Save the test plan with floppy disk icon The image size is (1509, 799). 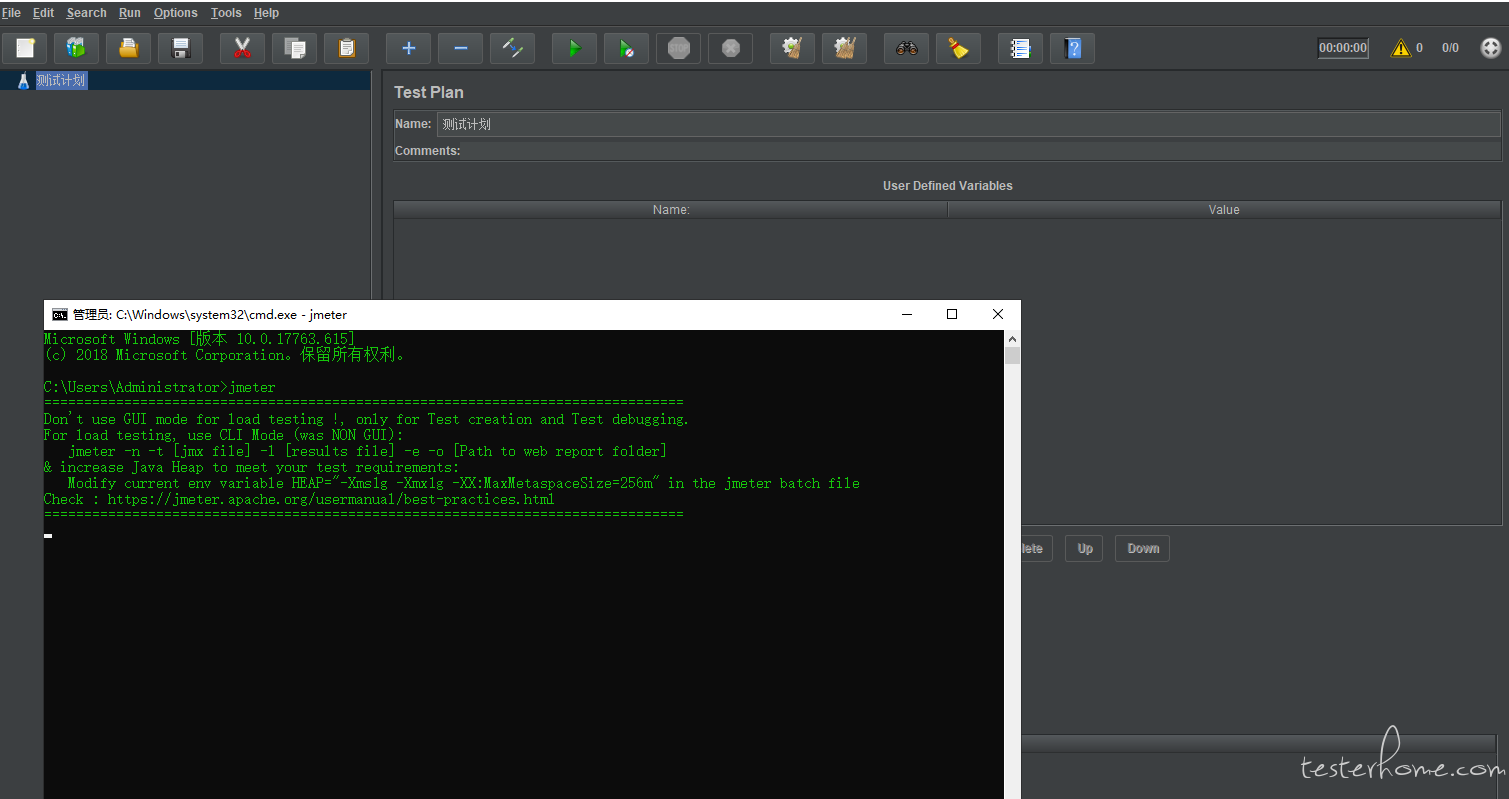[181, 48]
